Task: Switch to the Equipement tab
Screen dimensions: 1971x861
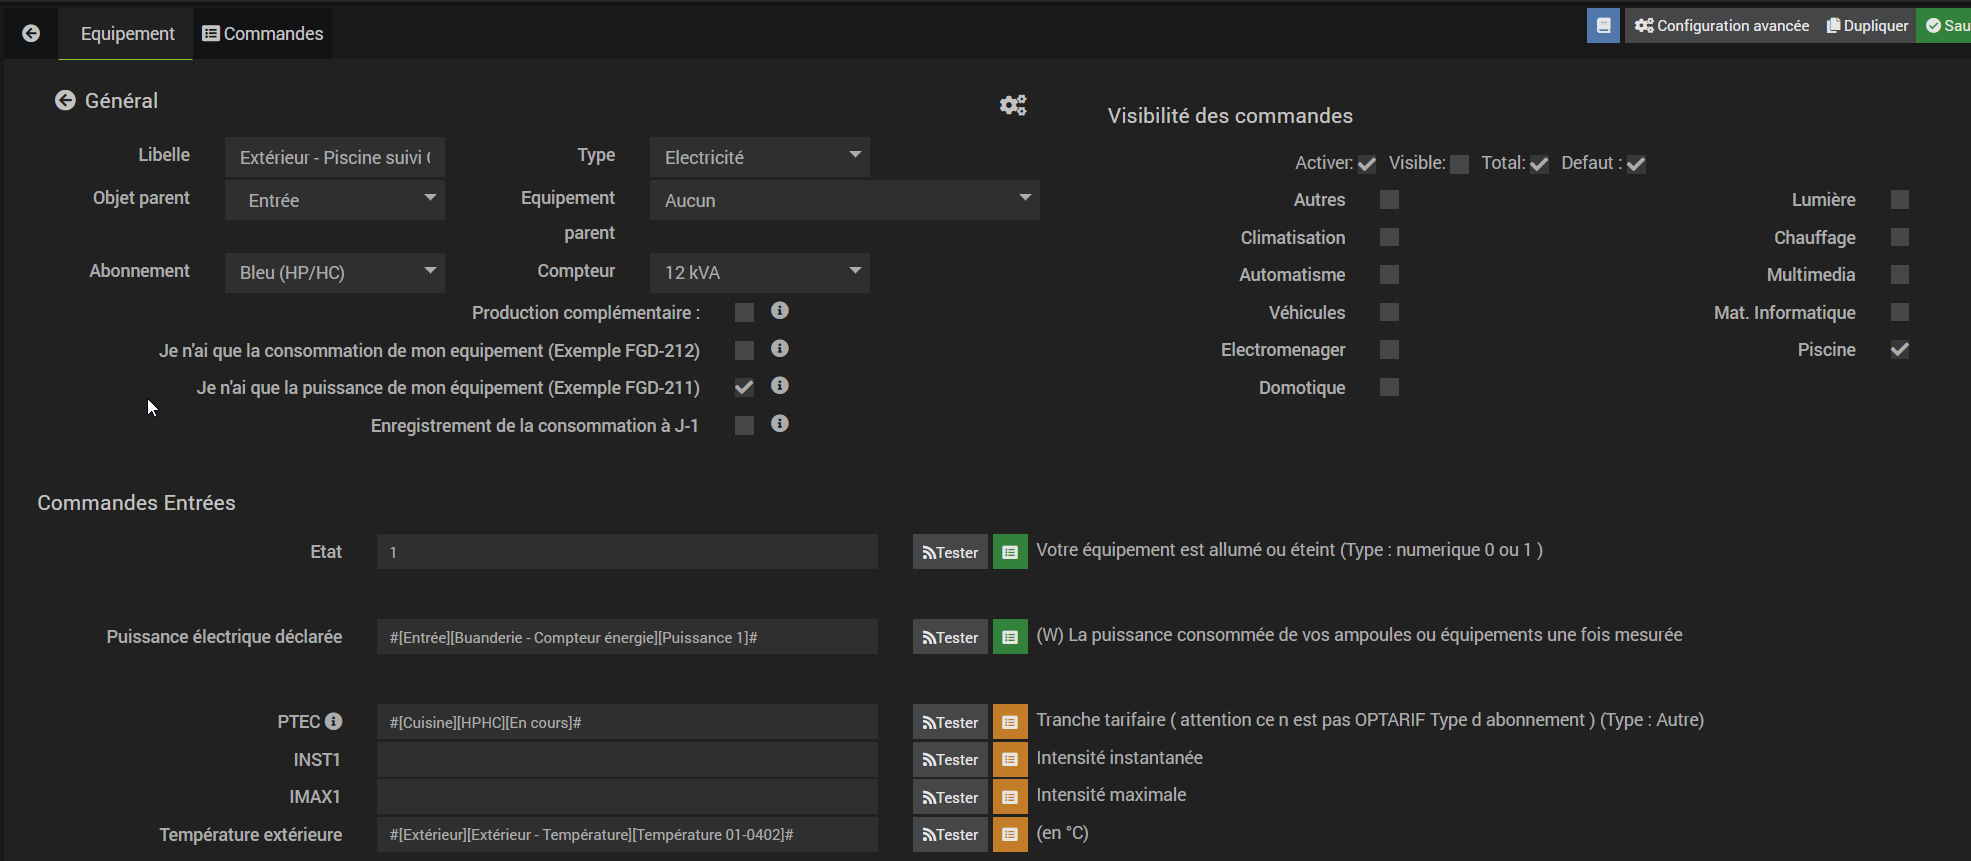Action: pos(127,34)
